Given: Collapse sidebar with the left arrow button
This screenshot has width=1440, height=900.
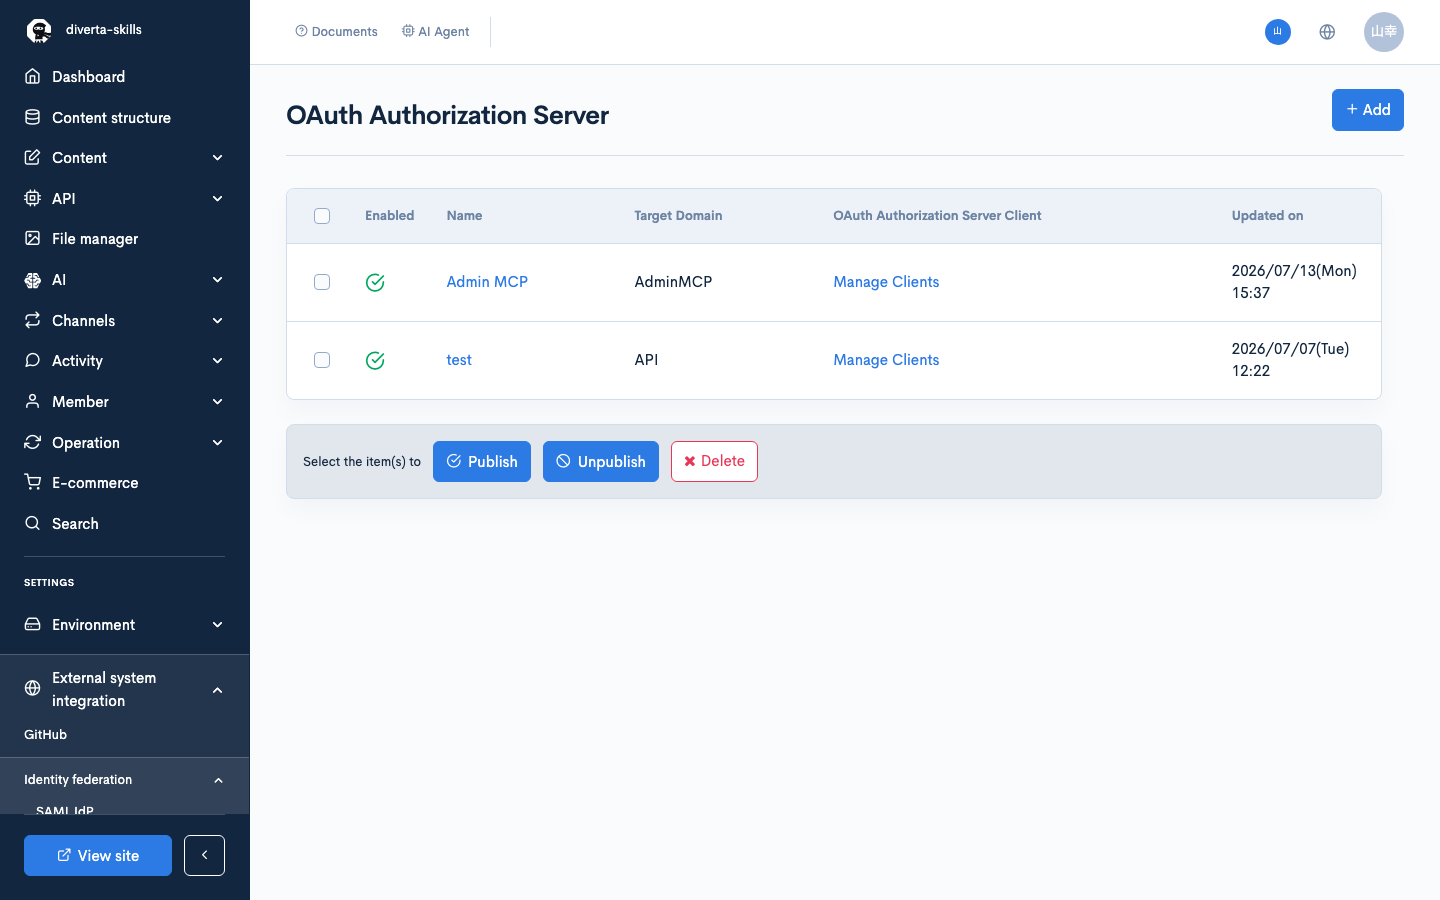Looking at the screenshot, I should [204, 855].
